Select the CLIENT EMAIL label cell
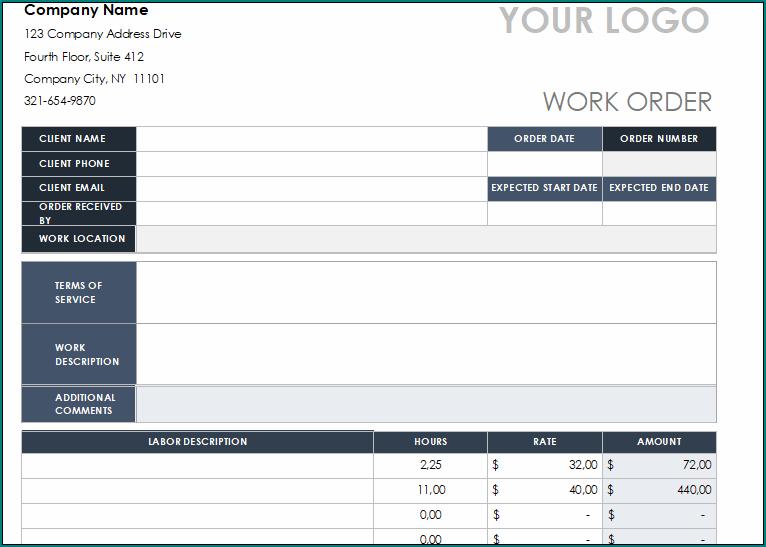The width and height of the screenshot is (766, 547). pyautogui.click(x=79, y=188)
